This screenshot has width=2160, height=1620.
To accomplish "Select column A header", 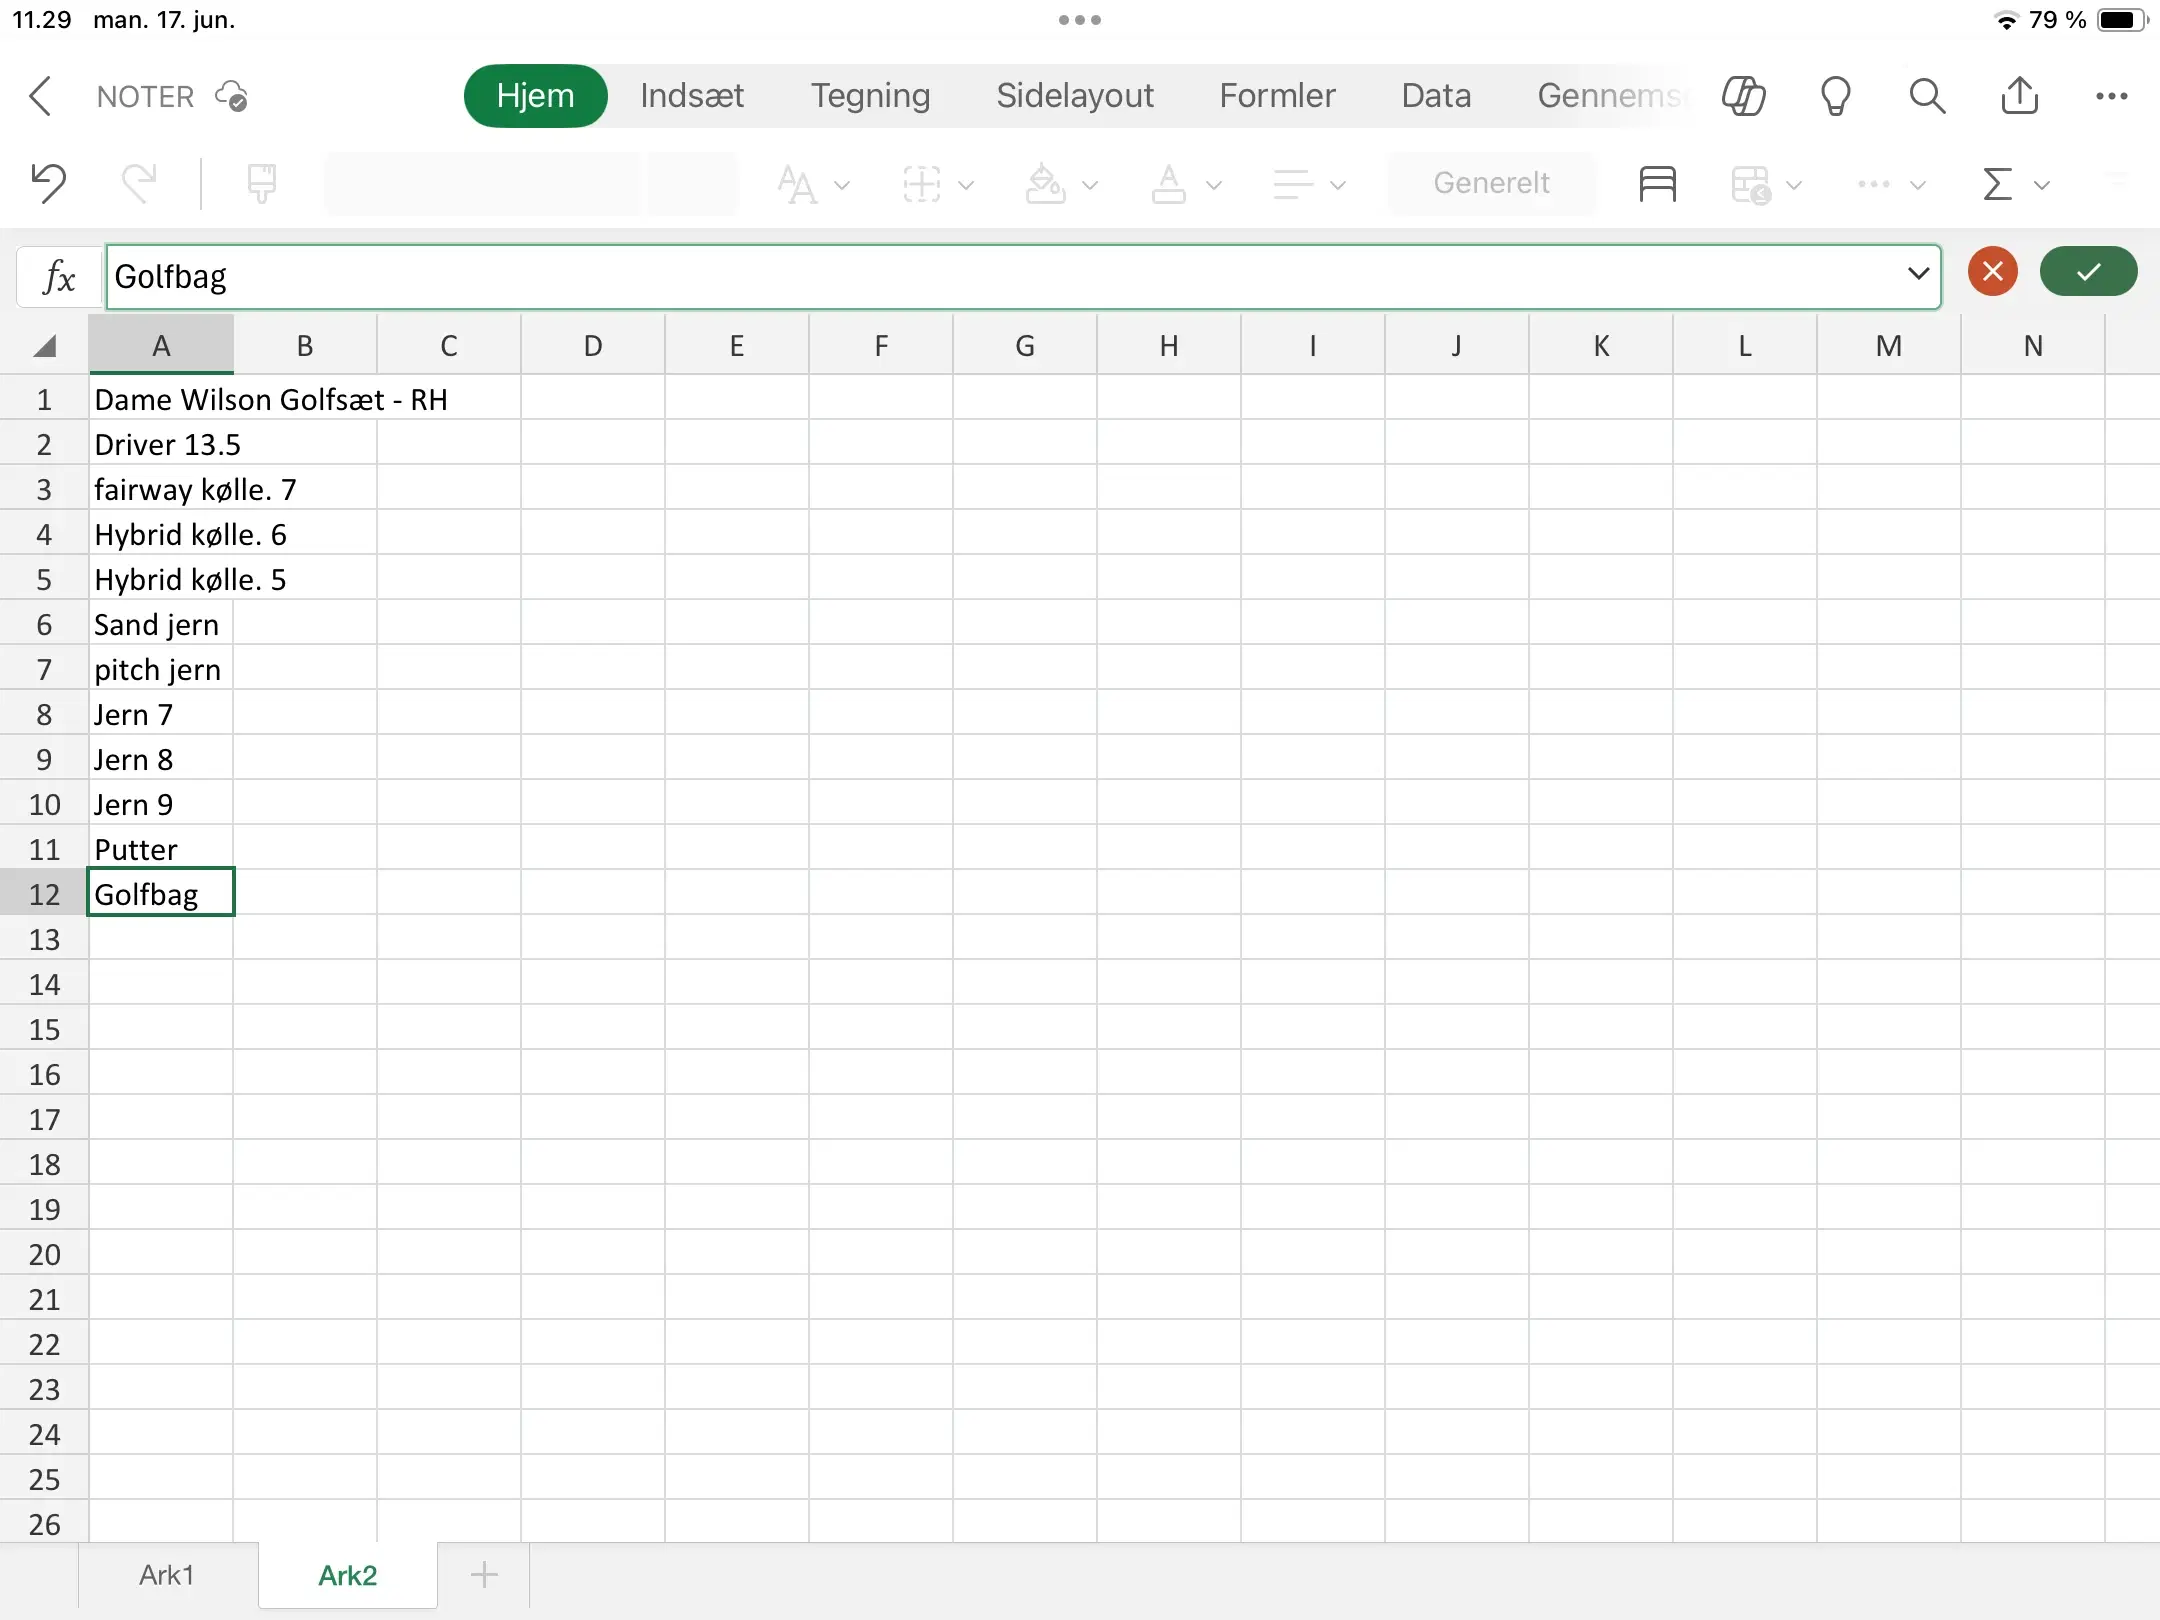I will (161, 346).
